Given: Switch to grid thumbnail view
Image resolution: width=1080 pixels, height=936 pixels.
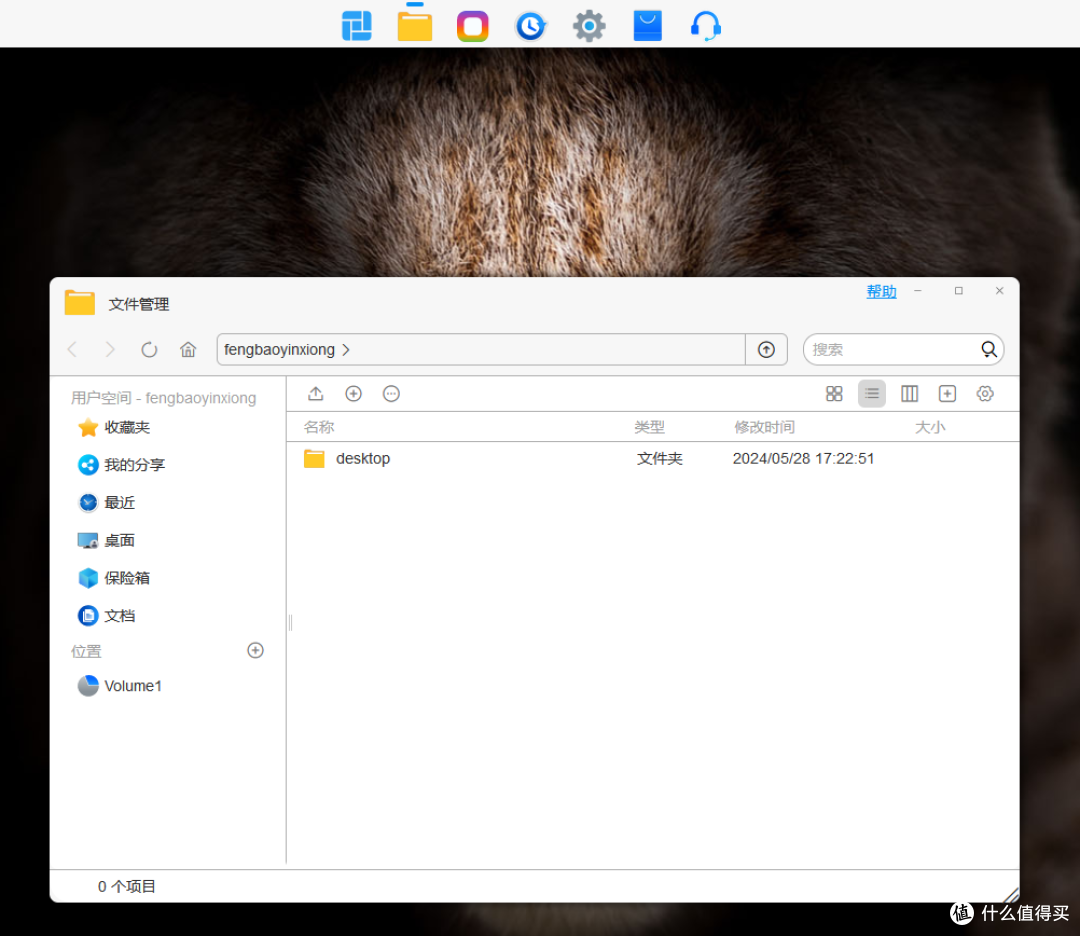Looking at the screenshot, I should 834,393.
